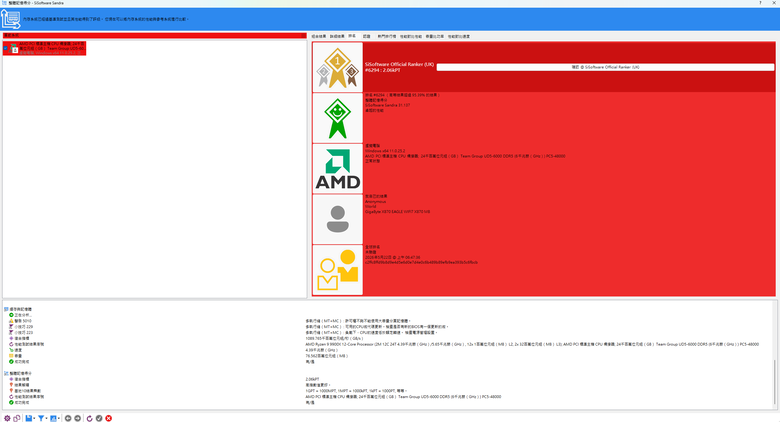
Task: Click the red column header in the left list
Action: 154,35
